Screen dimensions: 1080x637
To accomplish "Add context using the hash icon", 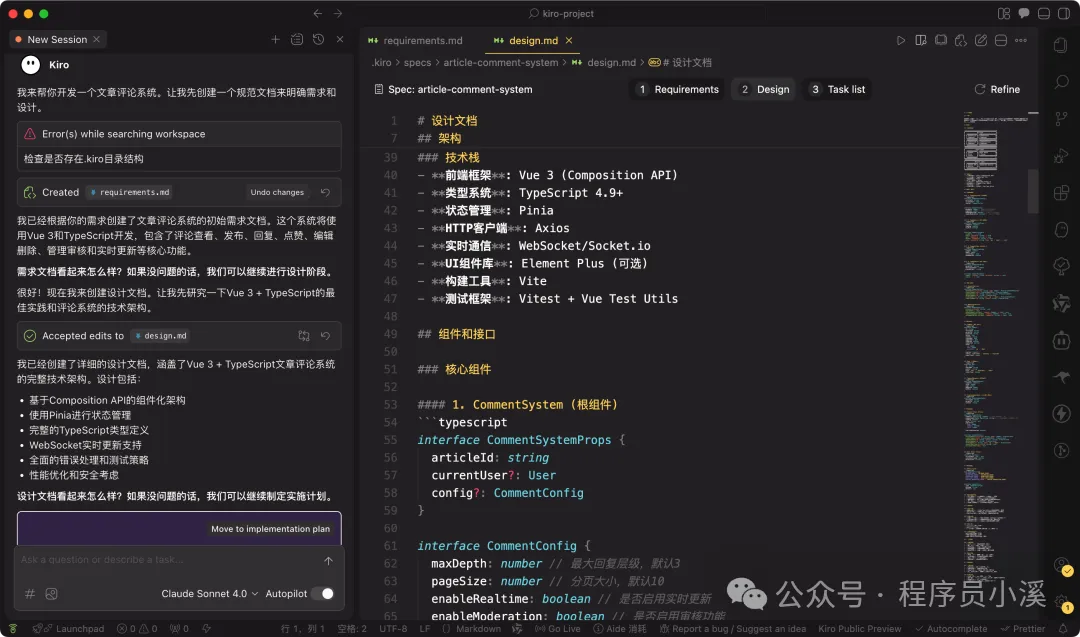I will [30, 594].
